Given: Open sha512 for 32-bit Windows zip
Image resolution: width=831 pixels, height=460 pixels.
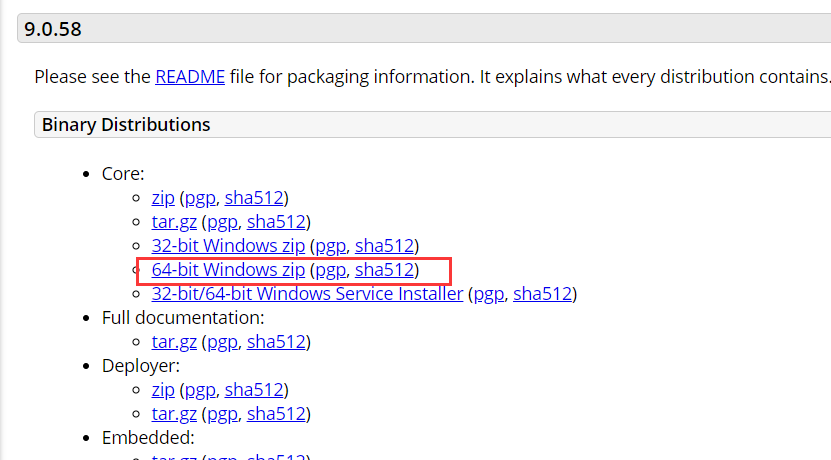Looking at the screenshot, I should tap(384, 246).
